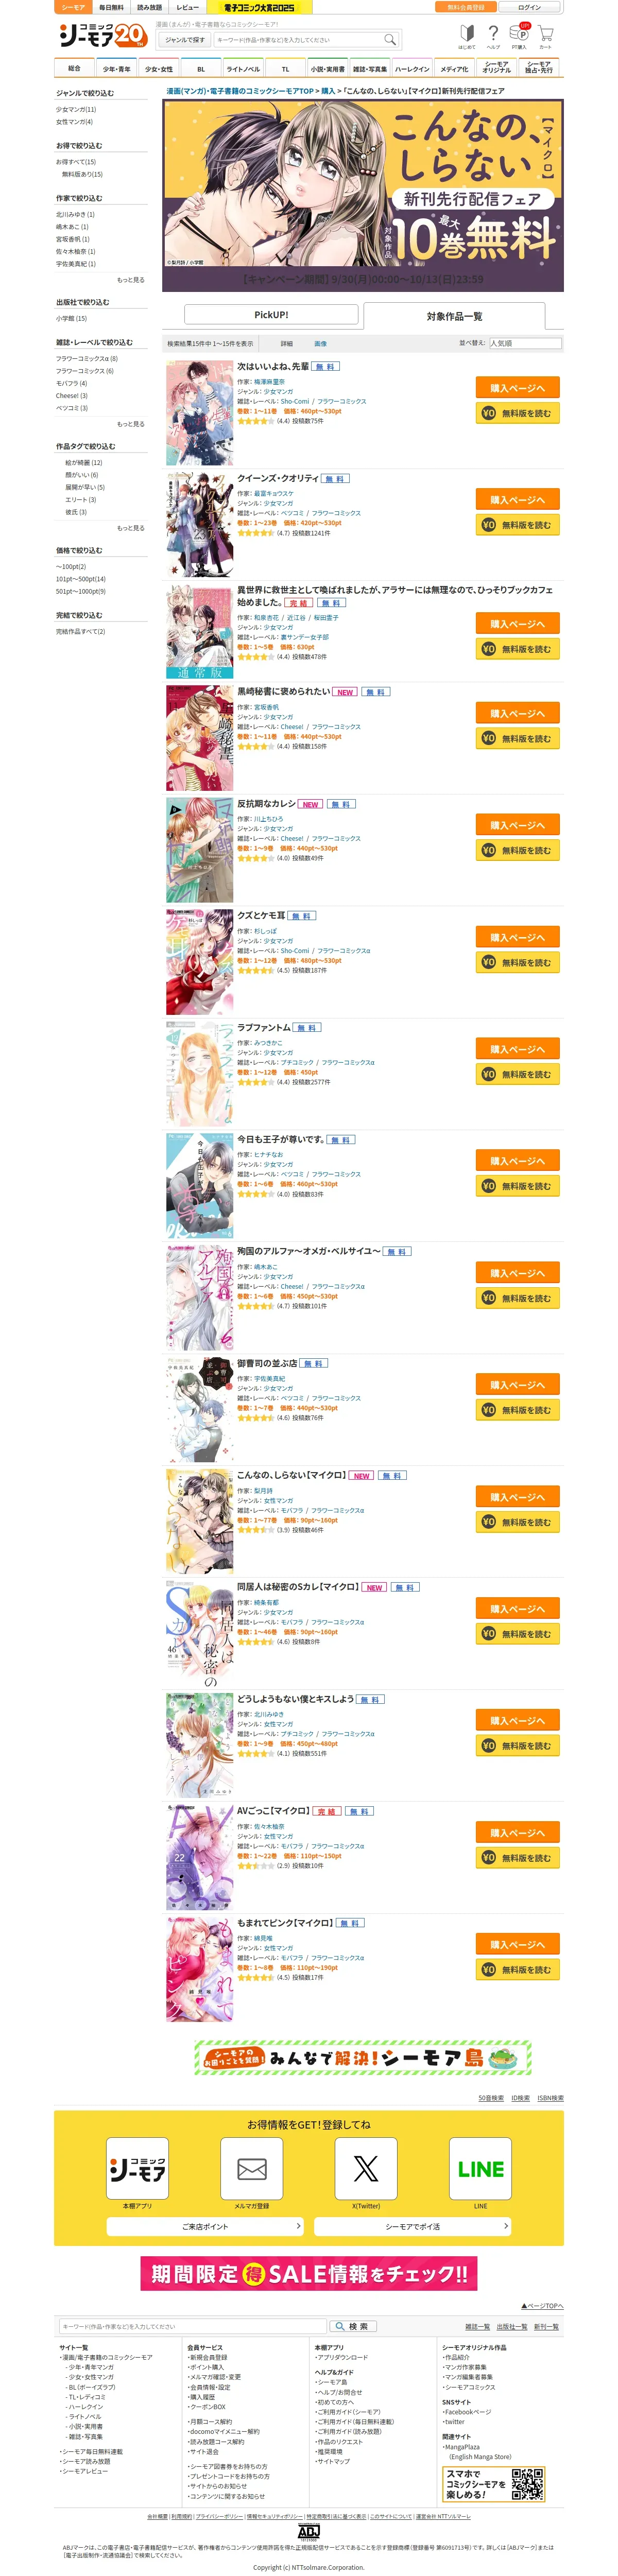Click the search magnifier icon in header
The height and width of the screenshot is (2576, 618).
click(x=390, y=40)
